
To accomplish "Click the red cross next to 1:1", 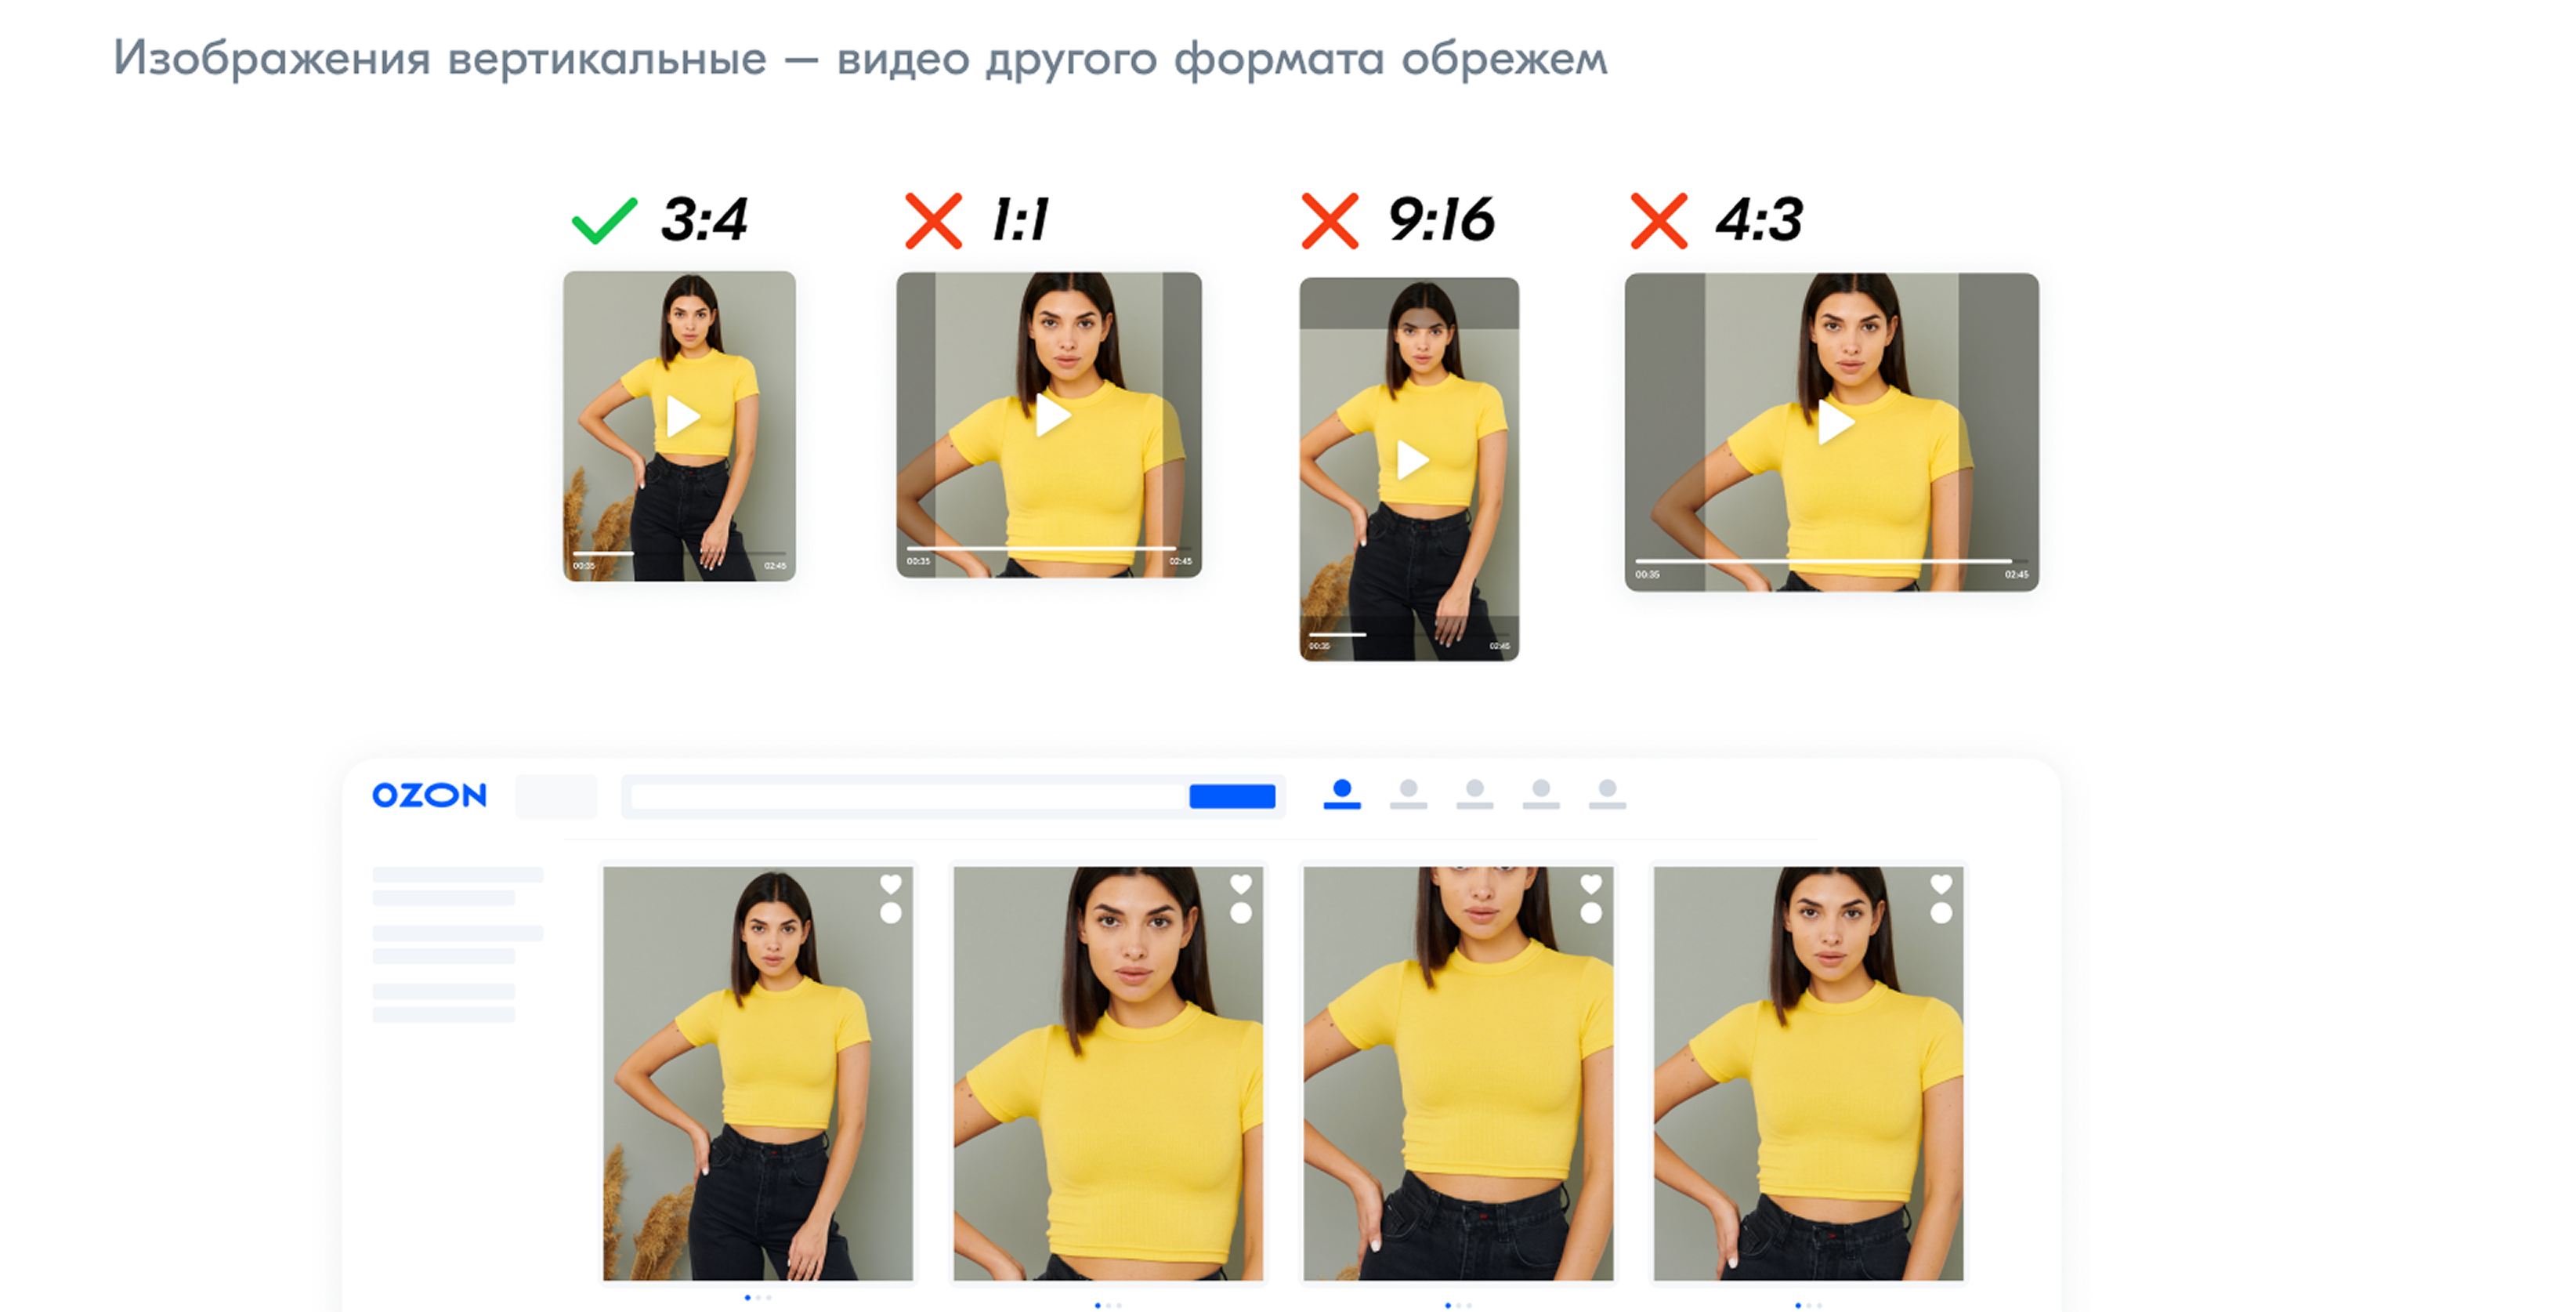I will click(933, 221).
